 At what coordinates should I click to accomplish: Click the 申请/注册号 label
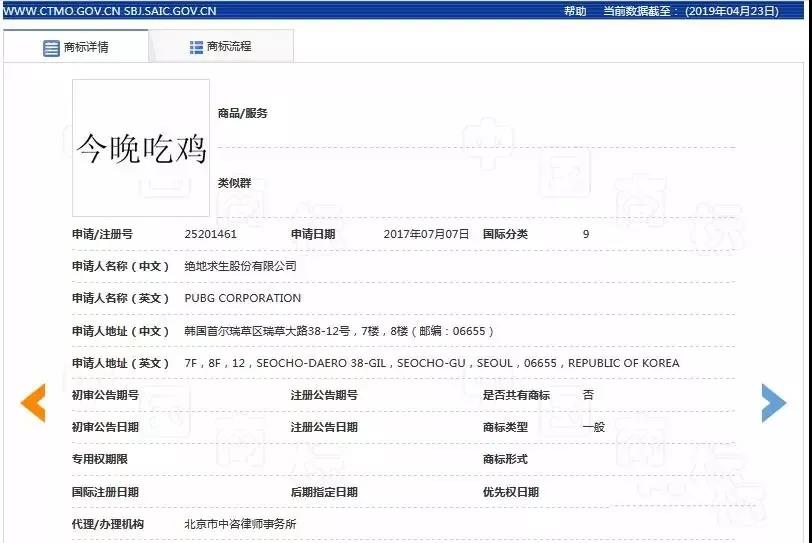click(102, 234)
